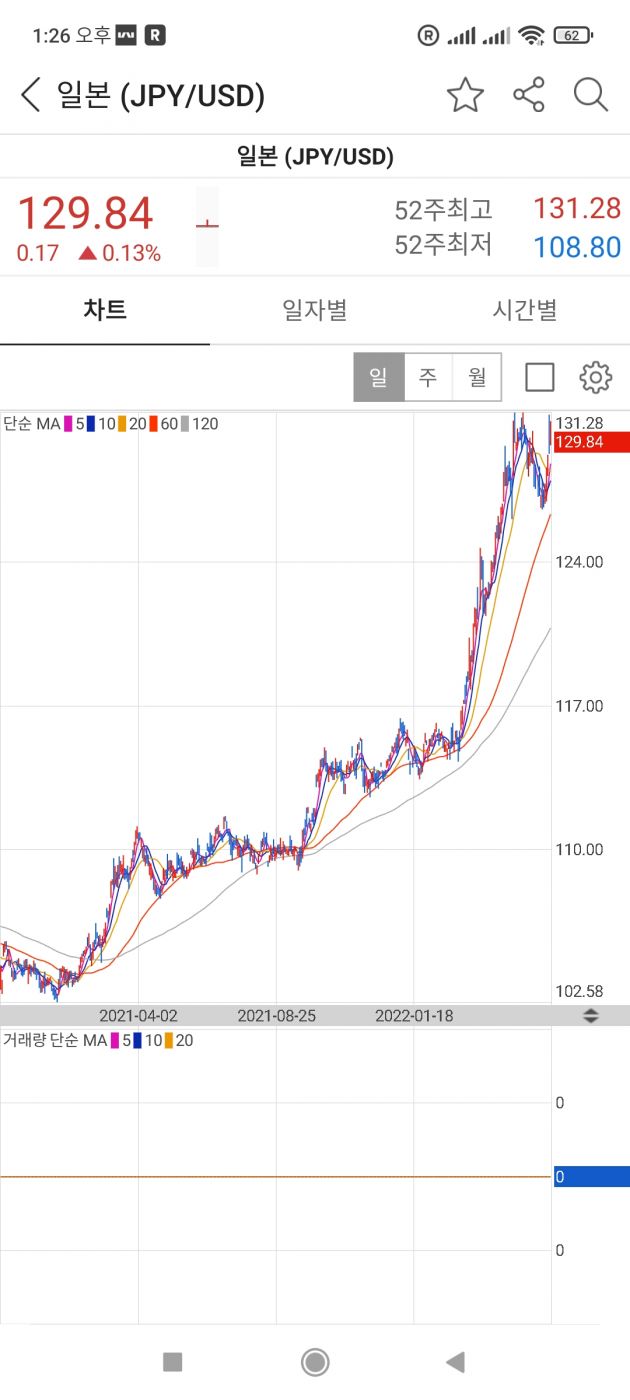This screenshot has width=630, height=1400.
Task: Tap the Android home circle button
Action: [x=315, y=1361]
